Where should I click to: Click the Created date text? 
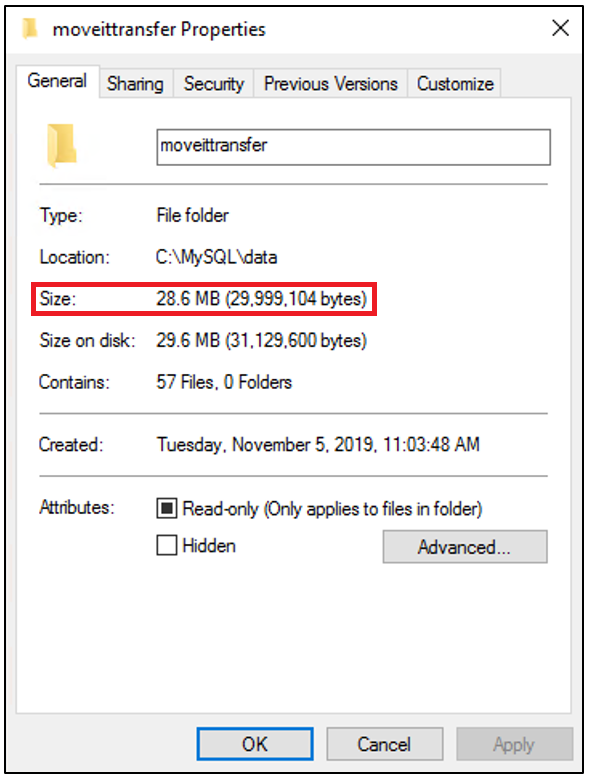[318, 444]
